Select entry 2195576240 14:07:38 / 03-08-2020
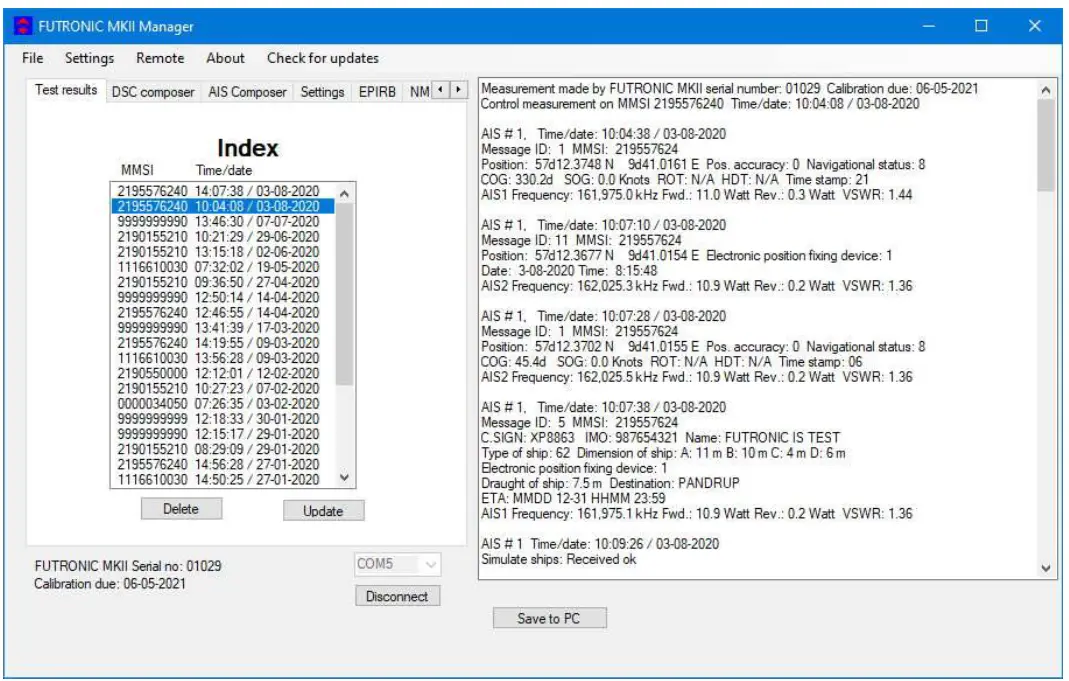The height and width of the screenshot is (681, 1069). 218,191
